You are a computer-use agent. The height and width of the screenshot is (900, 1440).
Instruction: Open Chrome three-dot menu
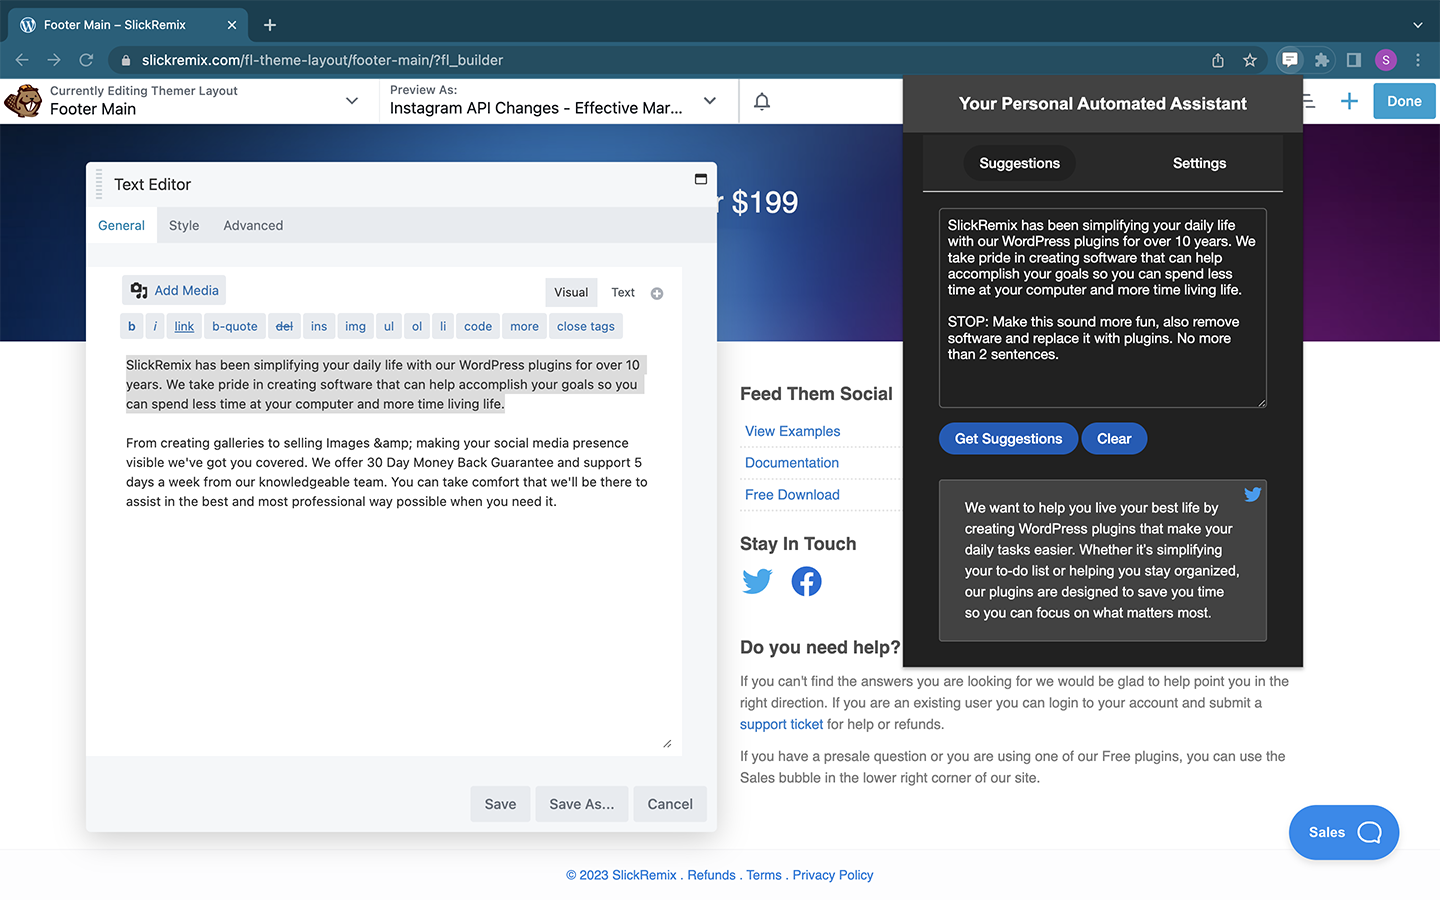(1418, 60)
